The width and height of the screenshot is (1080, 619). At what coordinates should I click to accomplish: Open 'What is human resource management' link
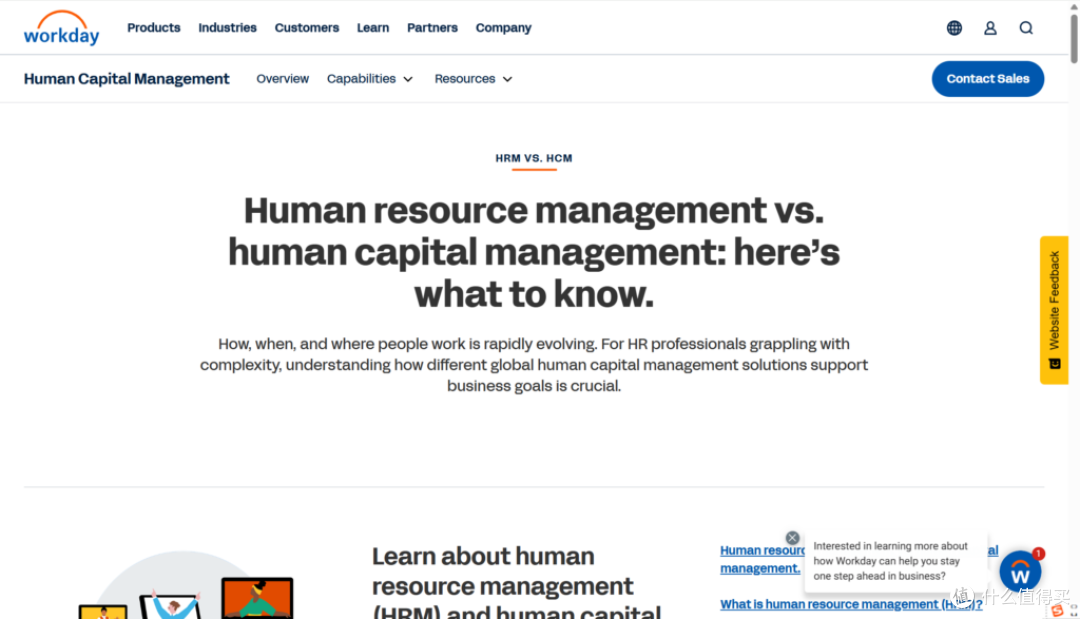pyautogui.click(x=851, y=604)
